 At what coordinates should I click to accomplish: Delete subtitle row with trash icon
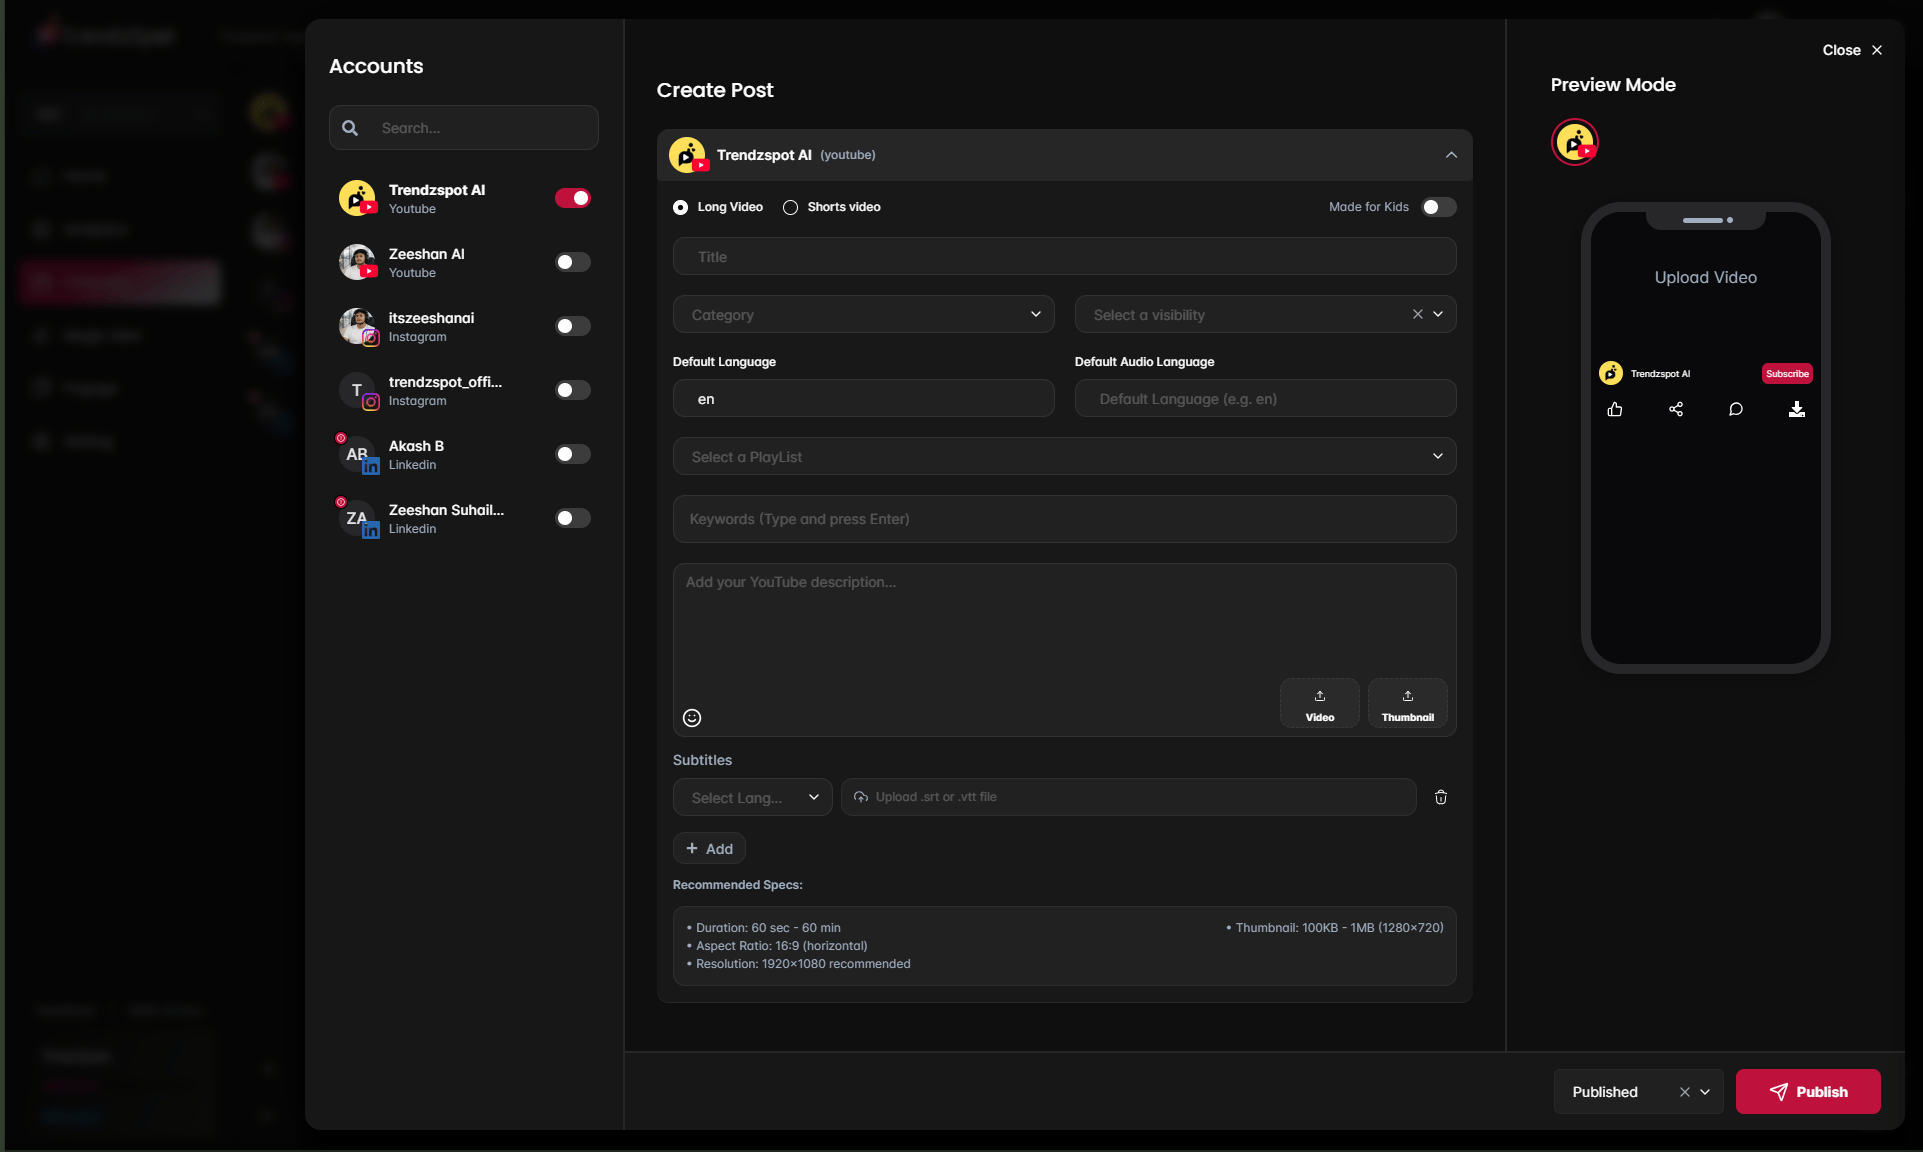pos(1441,797)
